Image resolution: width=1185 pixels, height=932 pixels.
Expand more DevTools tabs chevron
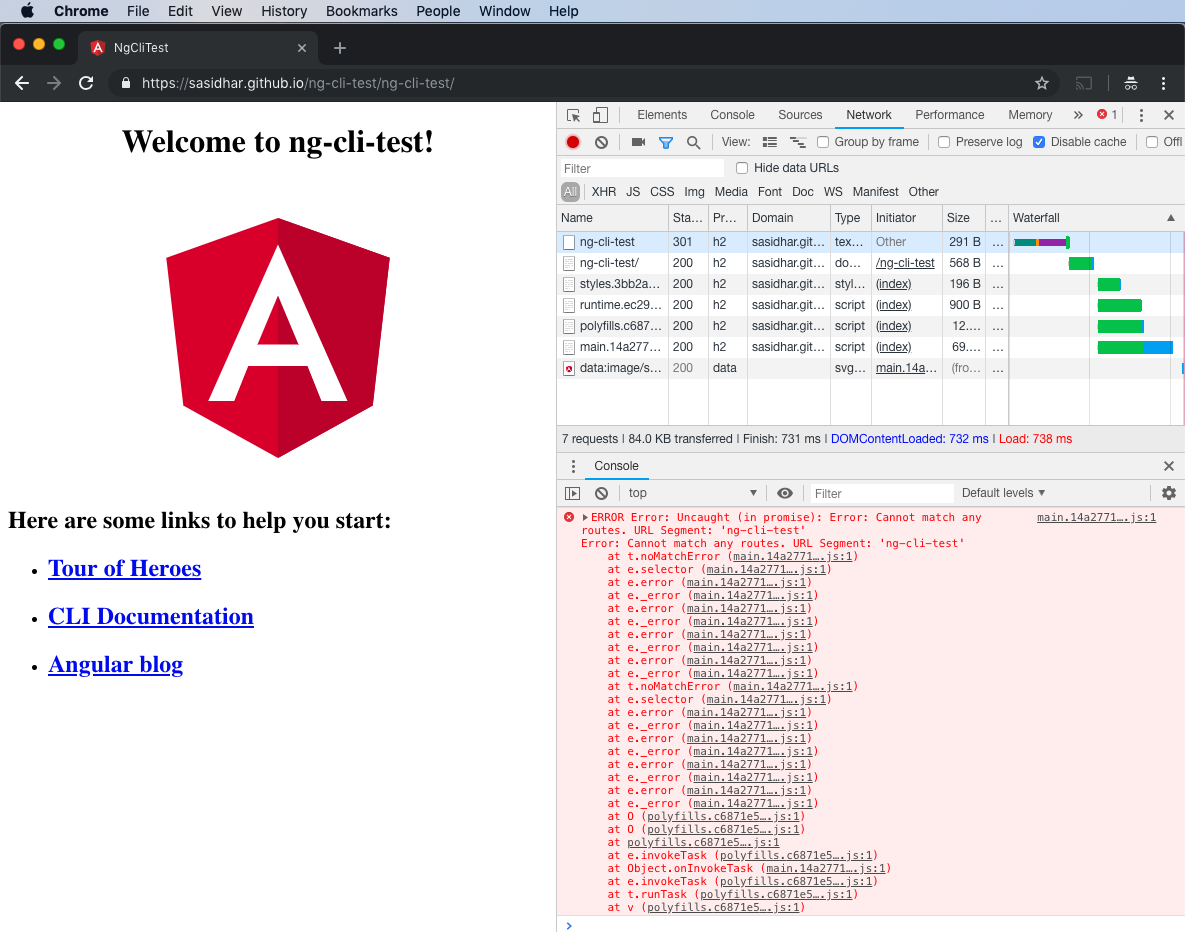[1078, 115]
